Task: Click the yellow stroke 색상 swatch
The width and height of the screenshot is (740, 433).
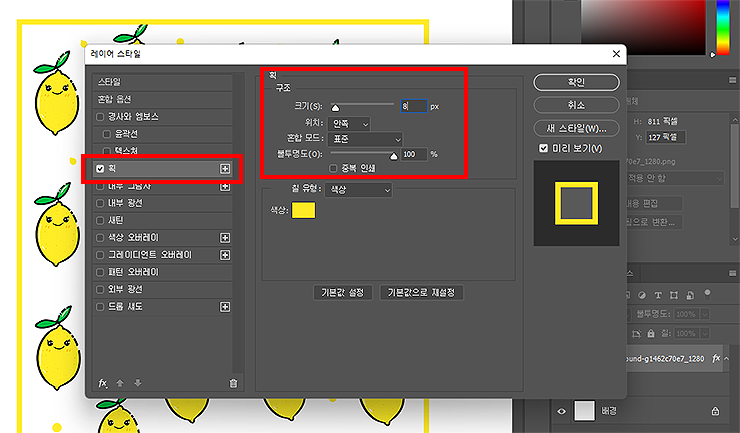Action: click(303, 210)
